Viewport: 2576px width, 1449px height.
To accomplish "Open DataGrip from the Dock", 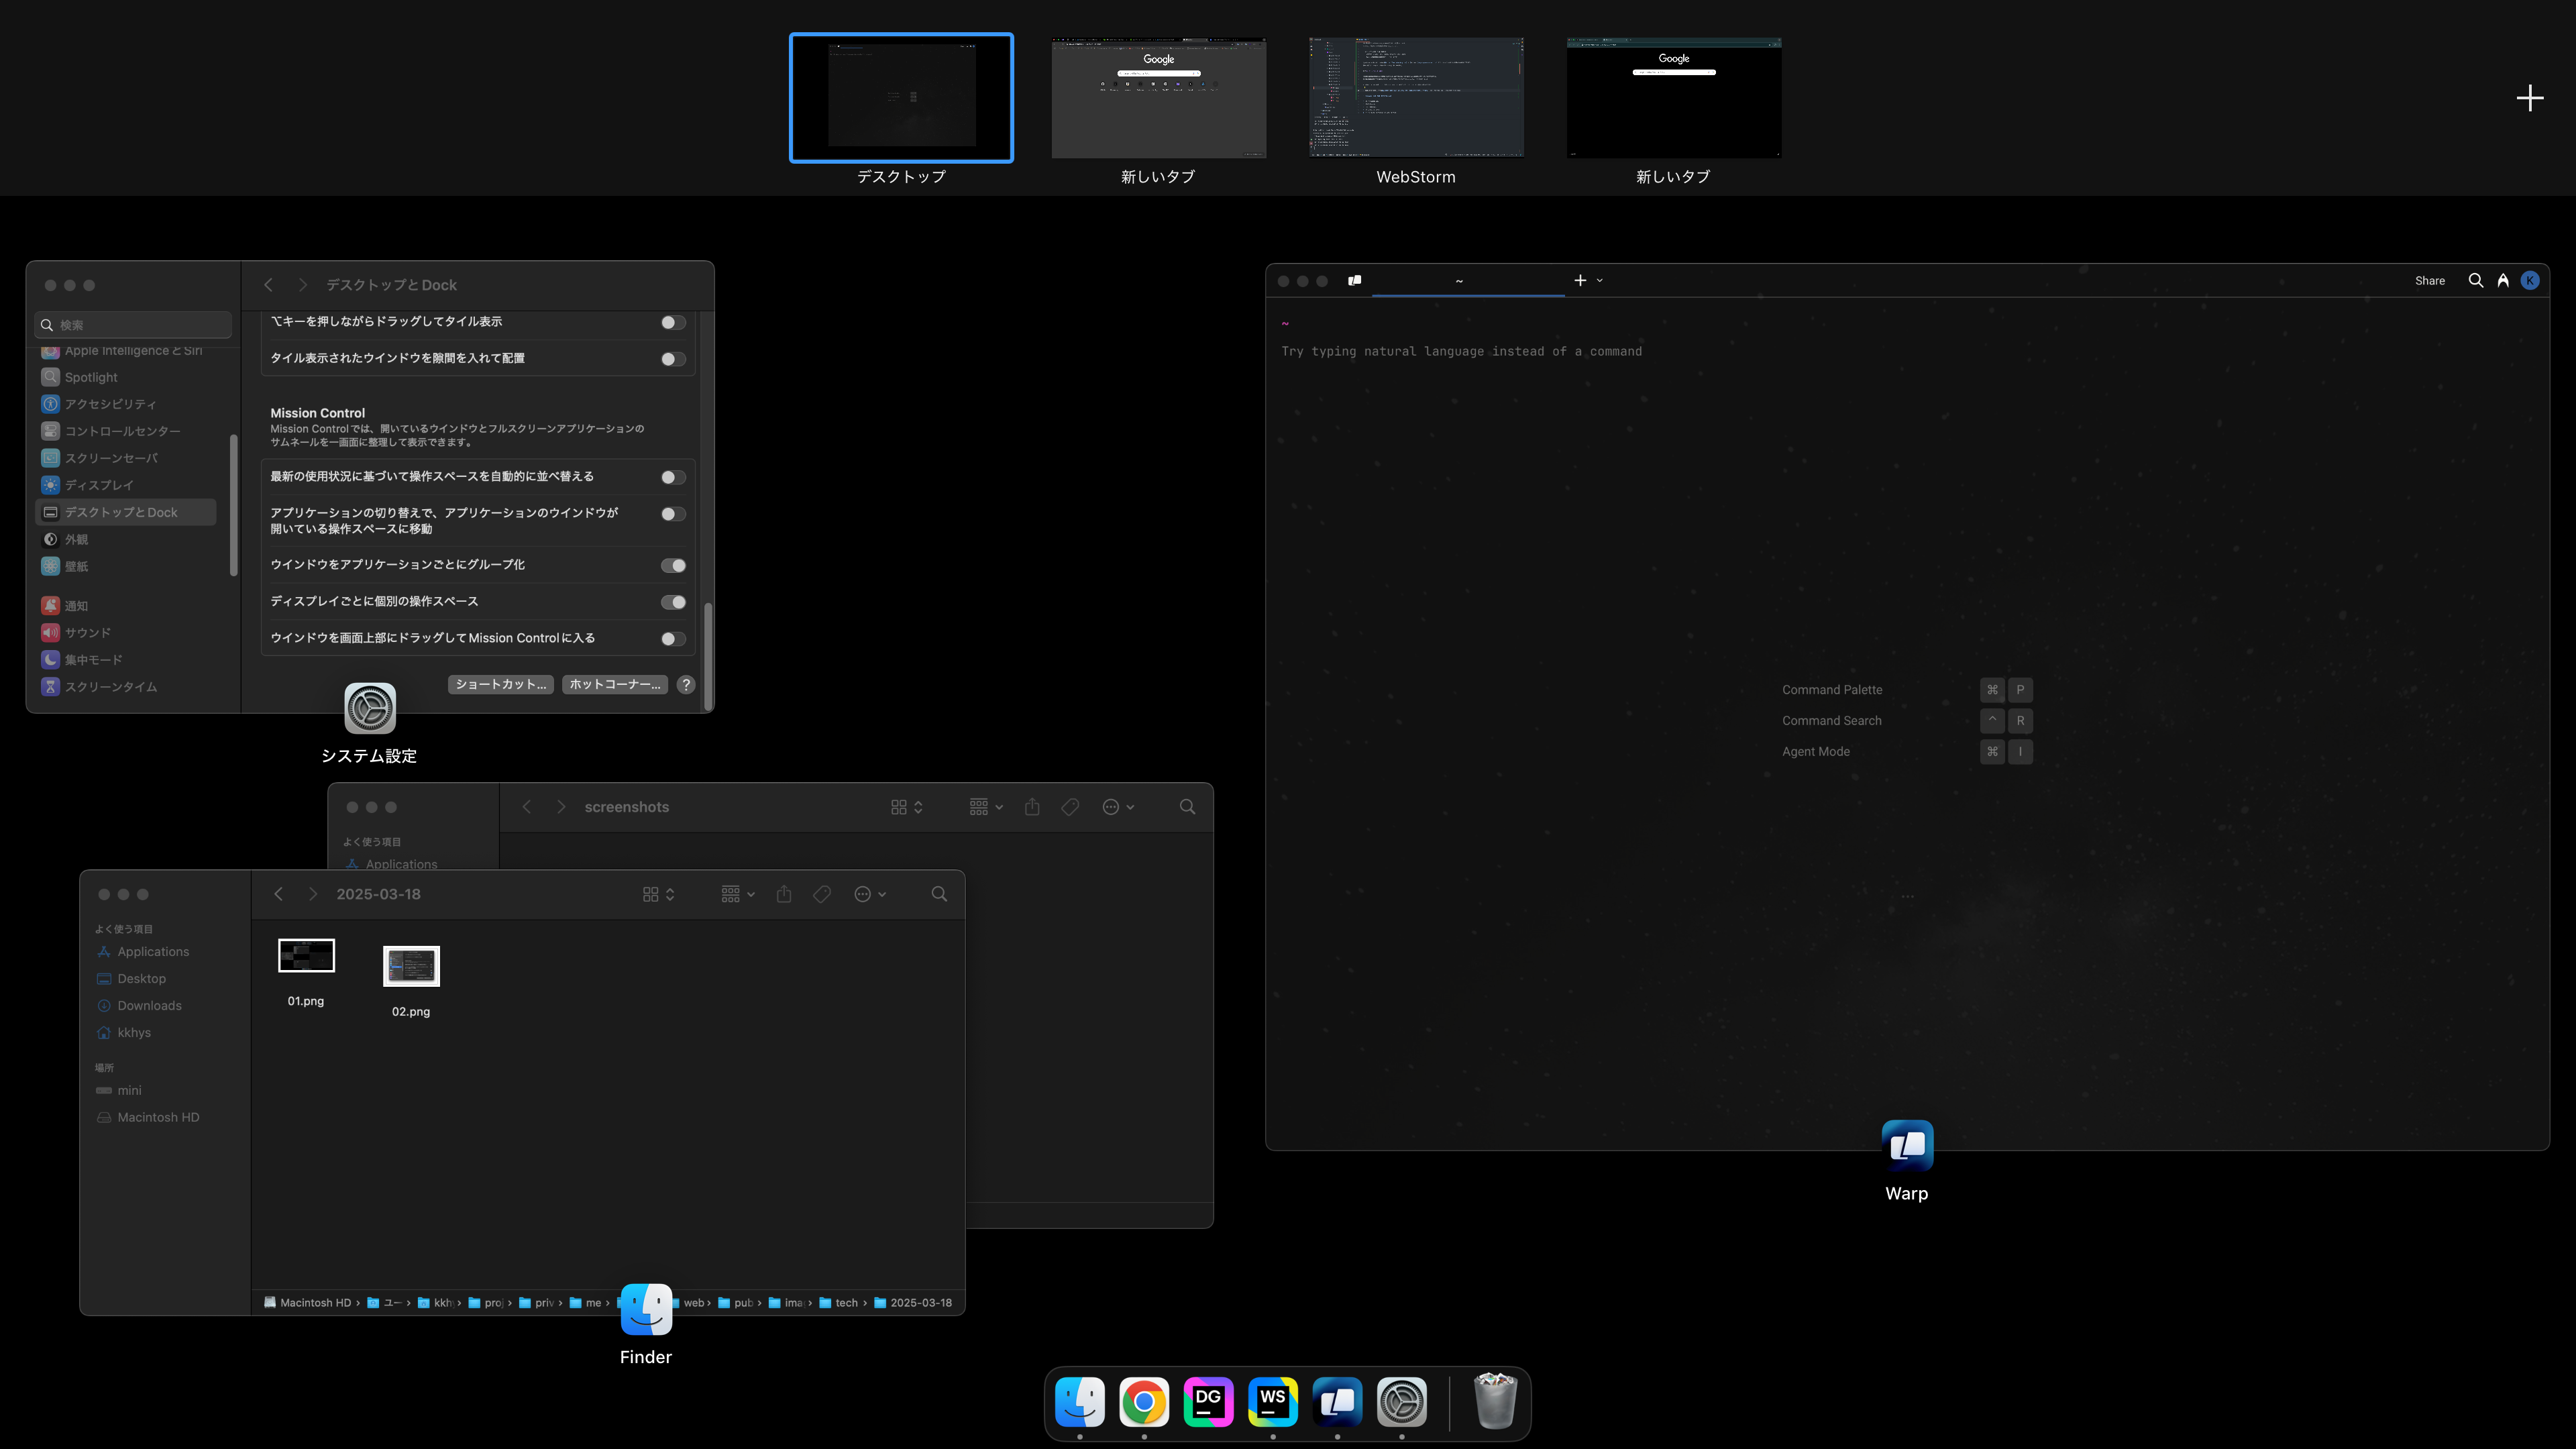I will coord(1208,1401).
